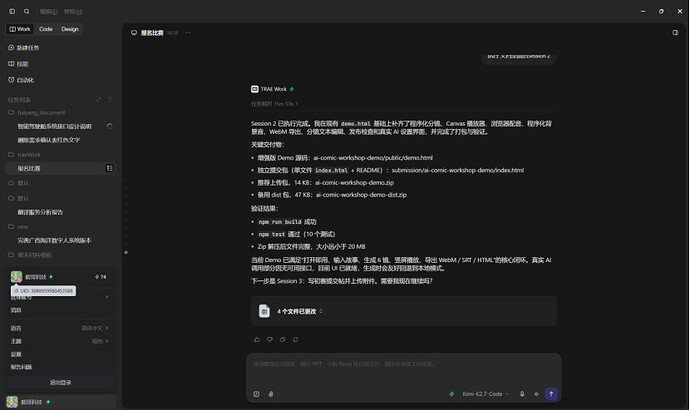690x410 pixels.
Task: Expand the account submenu arrow below the UID tooltip
Action: 107,297
